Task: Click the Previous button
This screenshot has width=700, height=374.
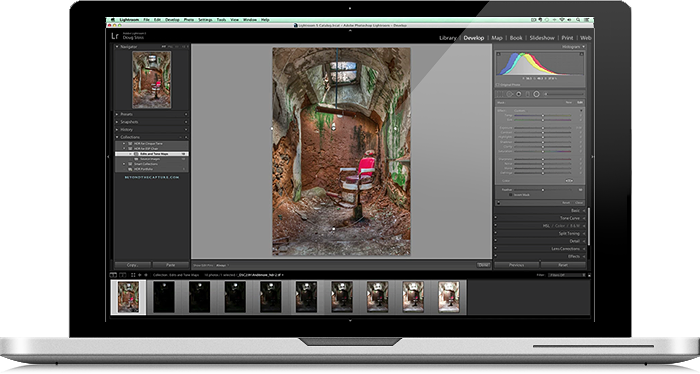Action: 517,265
